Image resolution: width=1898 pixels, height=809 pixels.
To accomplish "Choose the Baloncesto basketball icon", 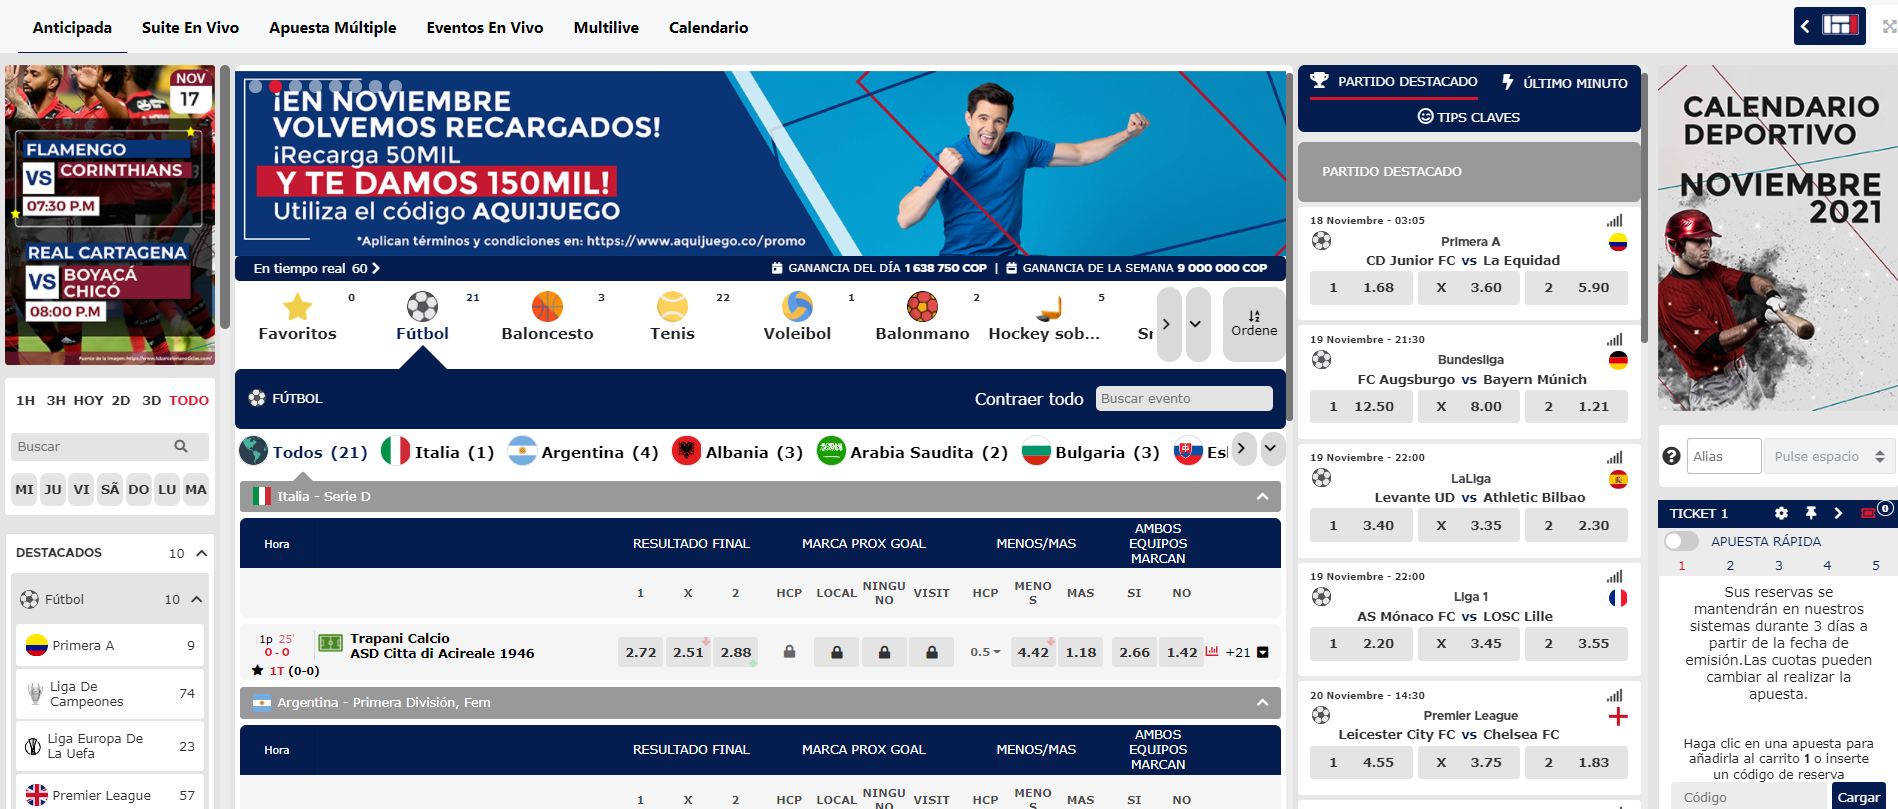I will (x=547, y=306).
